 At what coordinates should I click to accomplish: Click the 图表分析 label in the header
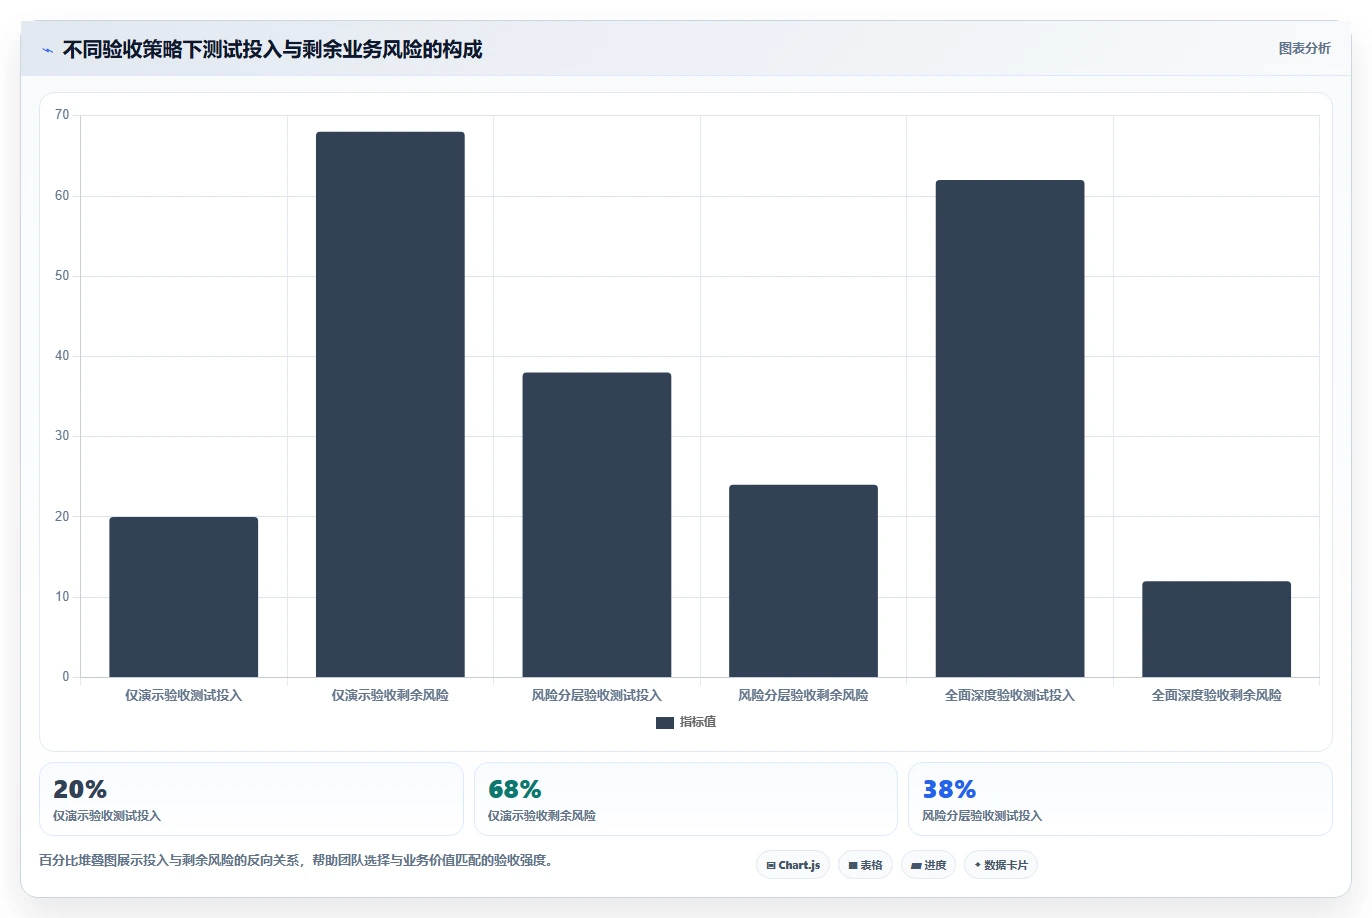tap(1304, 48)
